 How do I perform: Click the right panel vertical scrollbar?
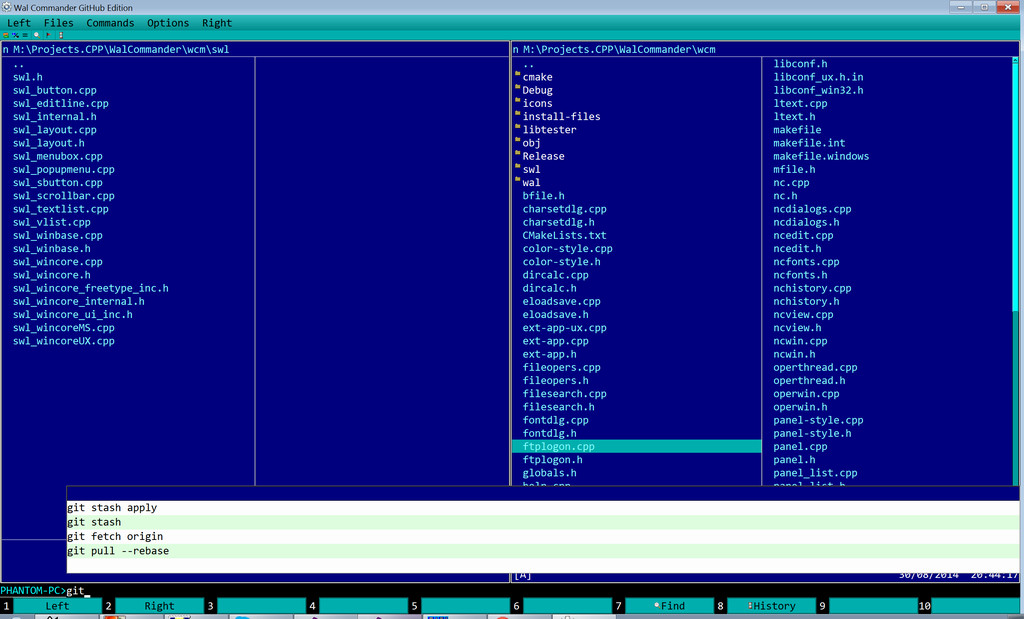point(1015,271)
